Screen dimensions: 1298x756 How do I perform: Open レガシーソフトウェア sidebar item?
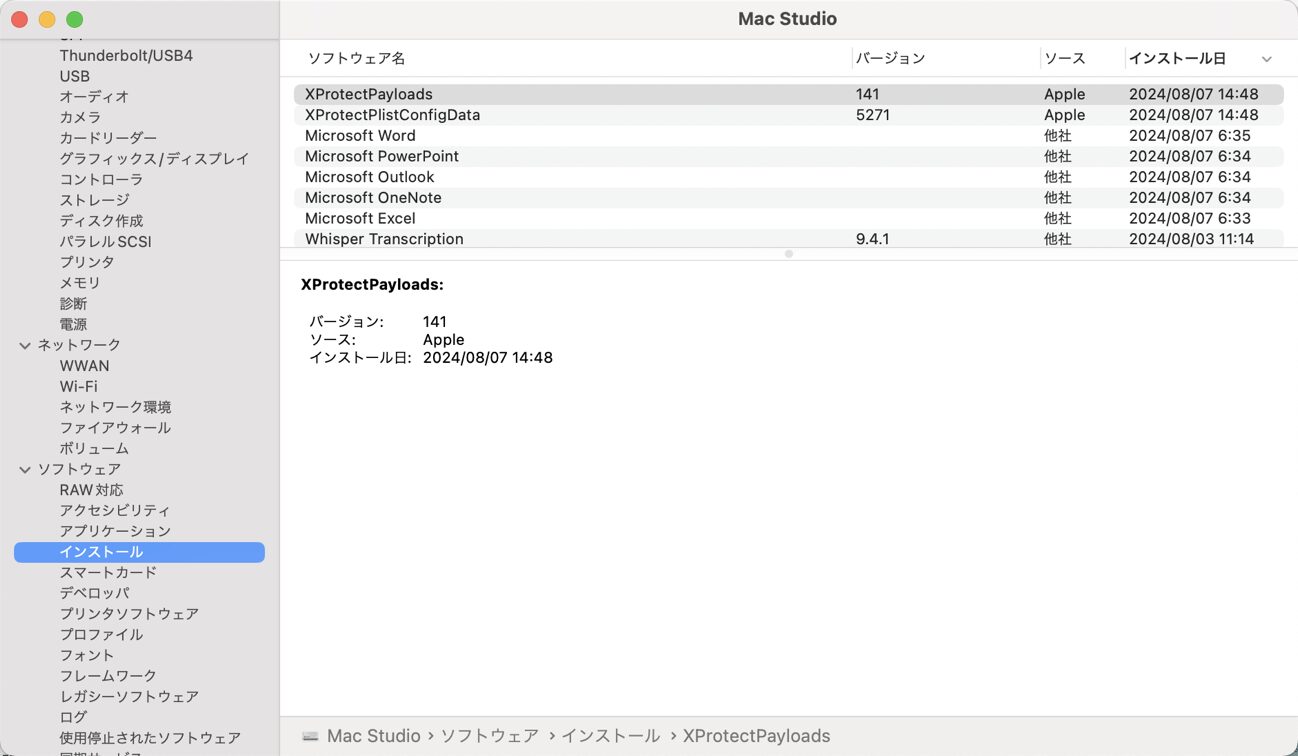click(129, 696)
